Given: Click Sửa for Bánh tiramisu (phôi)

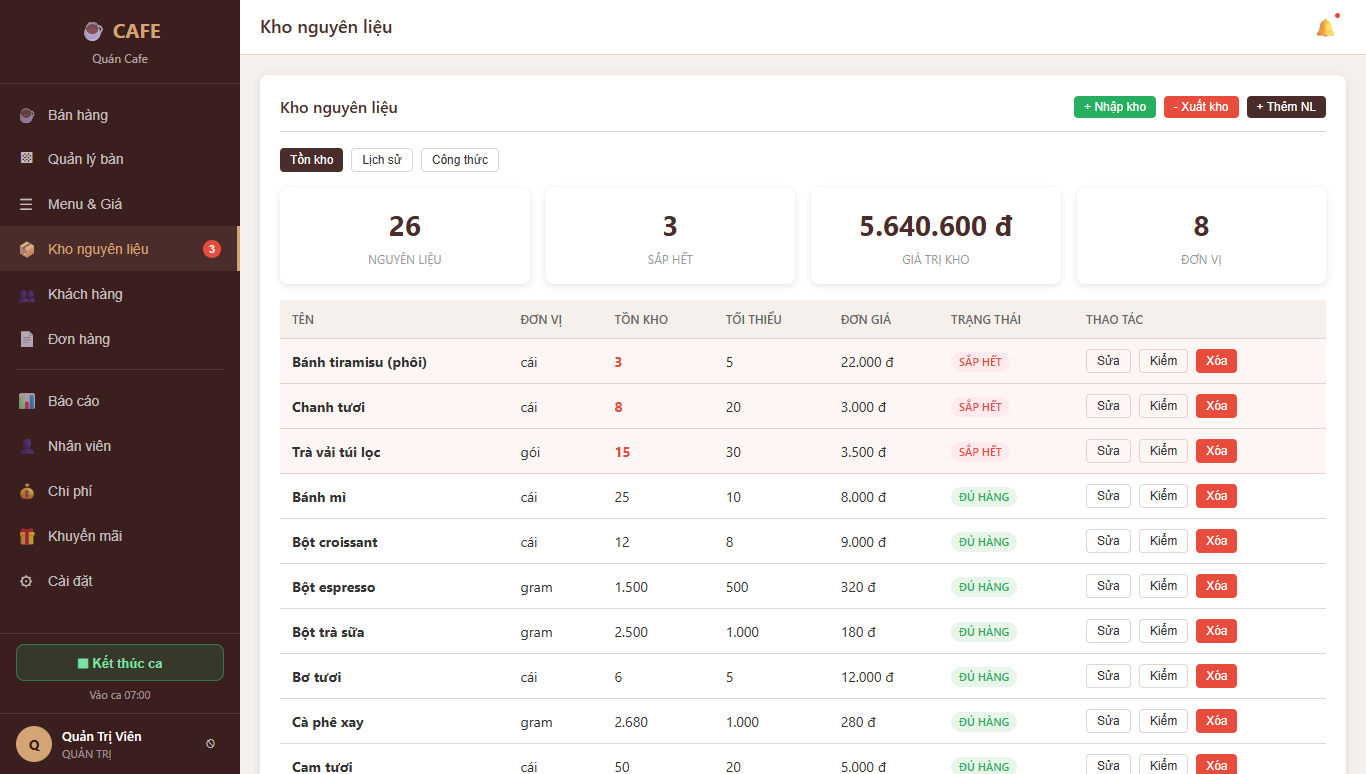Looking at the screenshot, I should click(x=1108, y=361).
